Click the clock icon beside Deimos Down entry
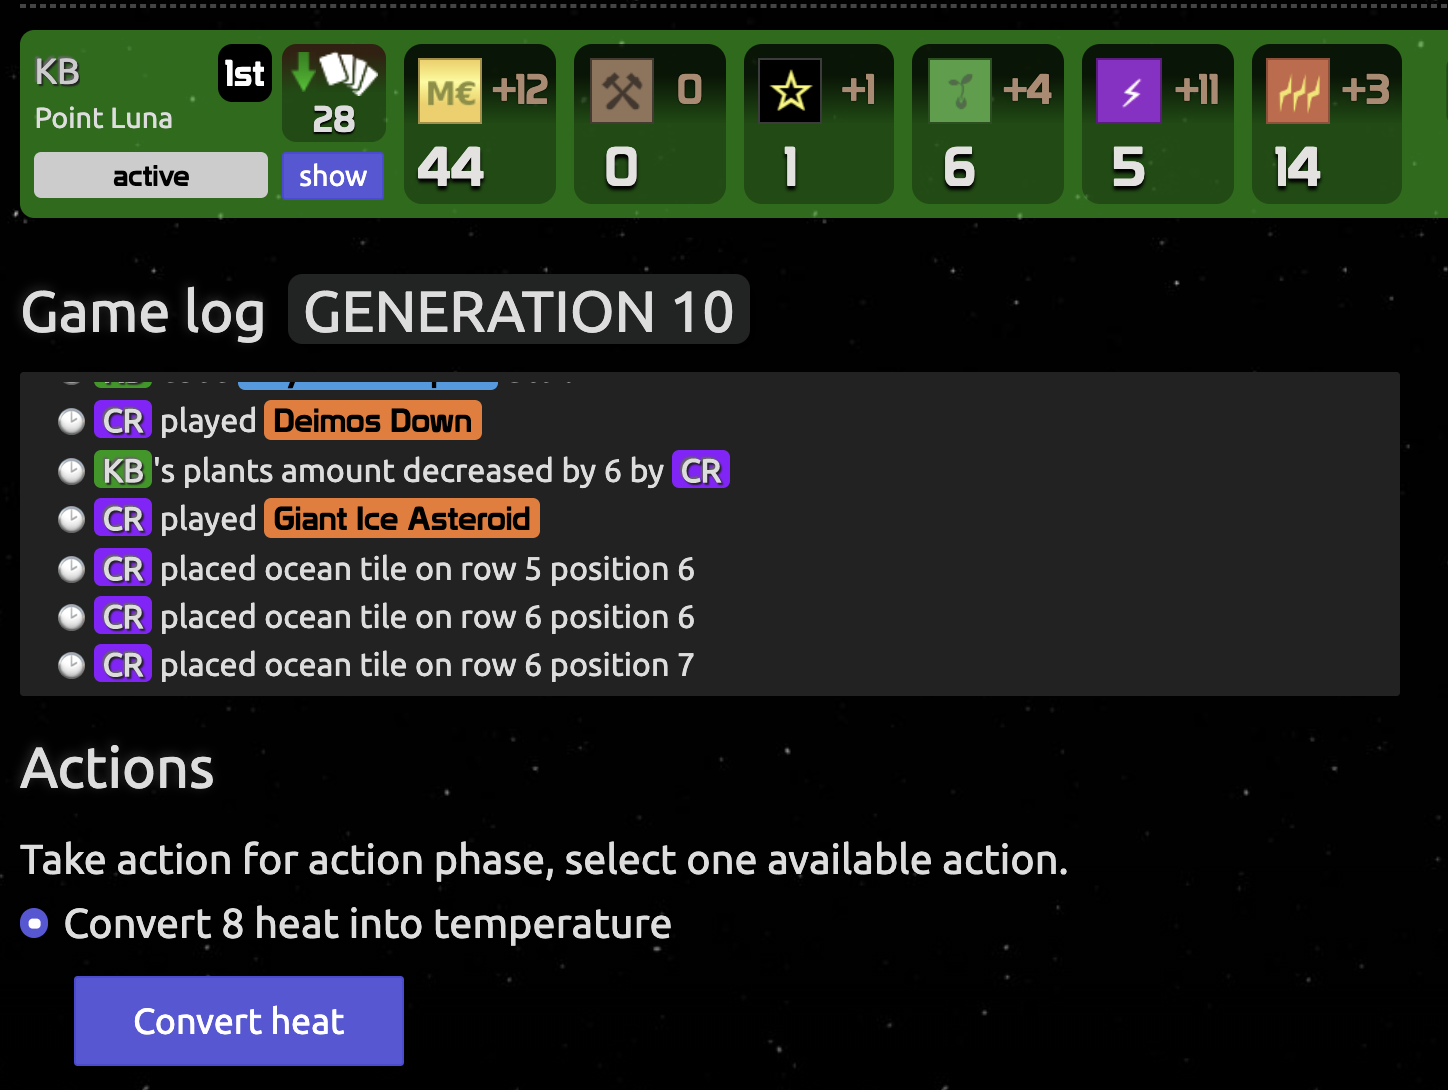 coord(71,421)
